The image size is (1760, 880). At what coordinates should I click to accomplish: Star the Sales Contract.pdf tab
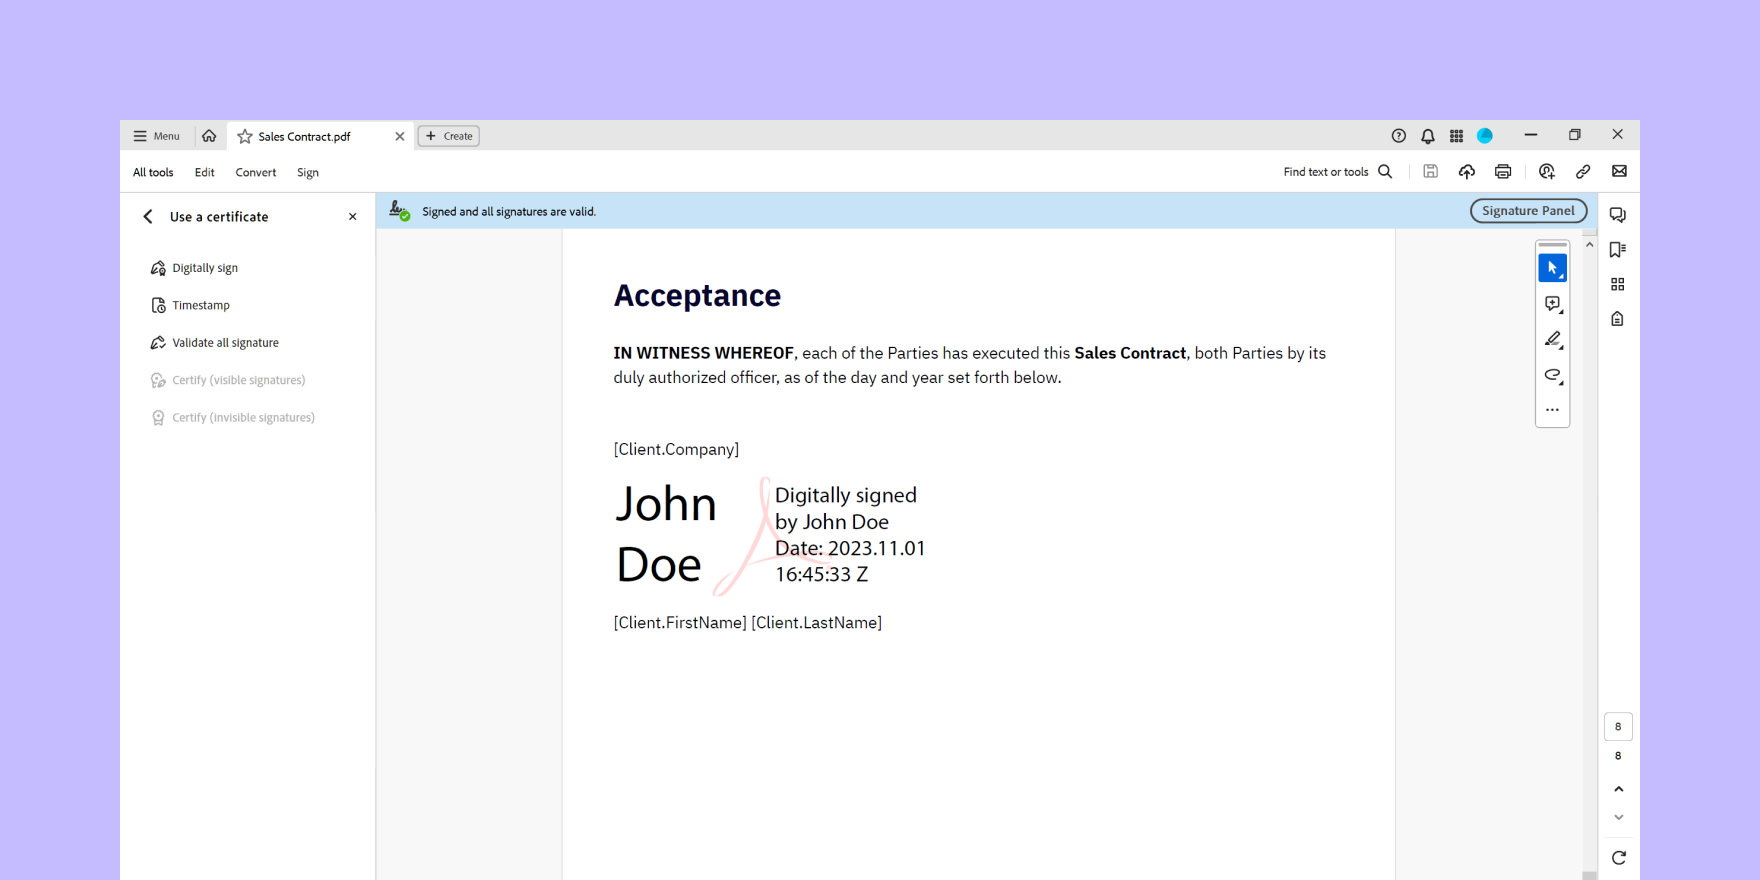pos(245,136)
